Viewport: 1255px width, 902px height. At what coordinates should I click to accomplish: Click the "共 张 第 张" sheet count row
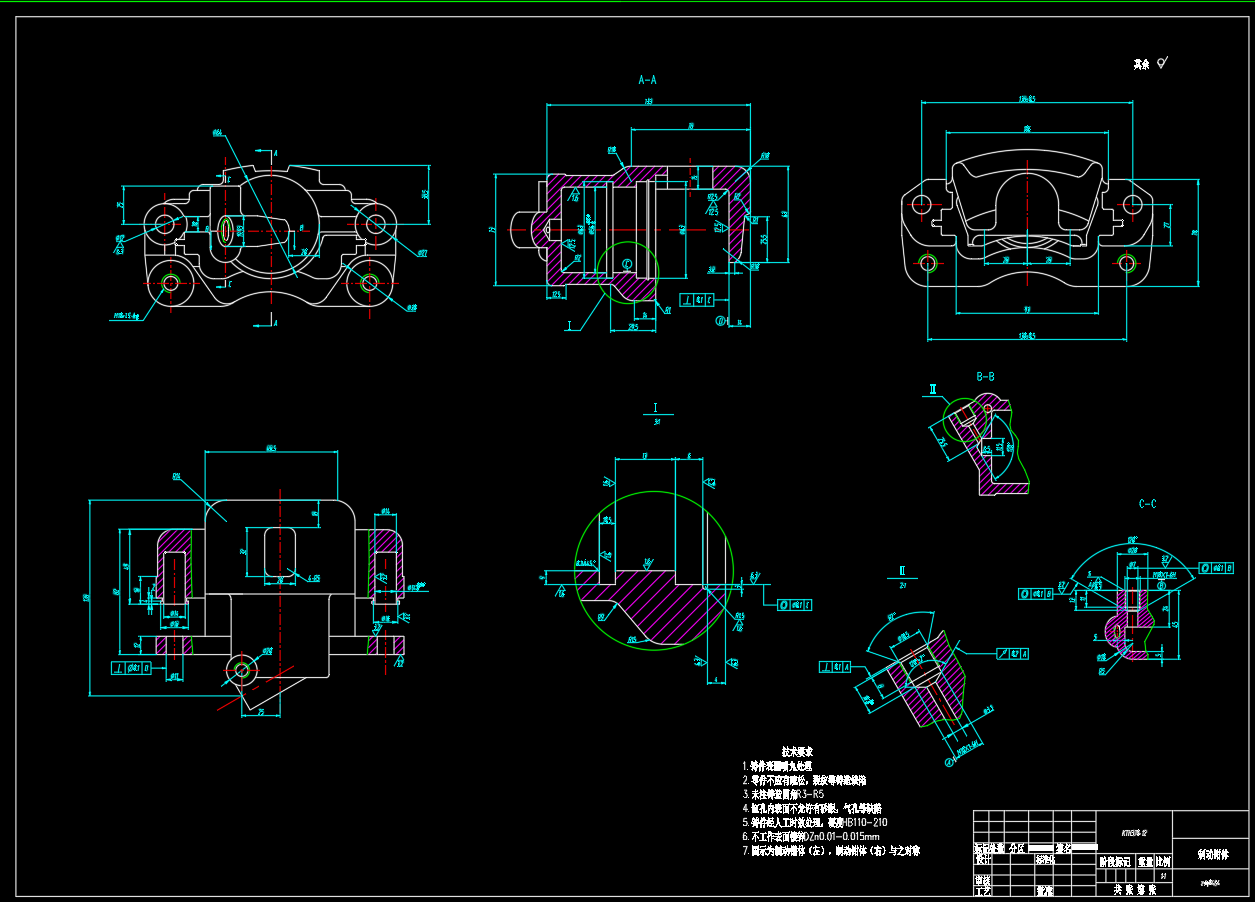click(x=1134, y=888)
